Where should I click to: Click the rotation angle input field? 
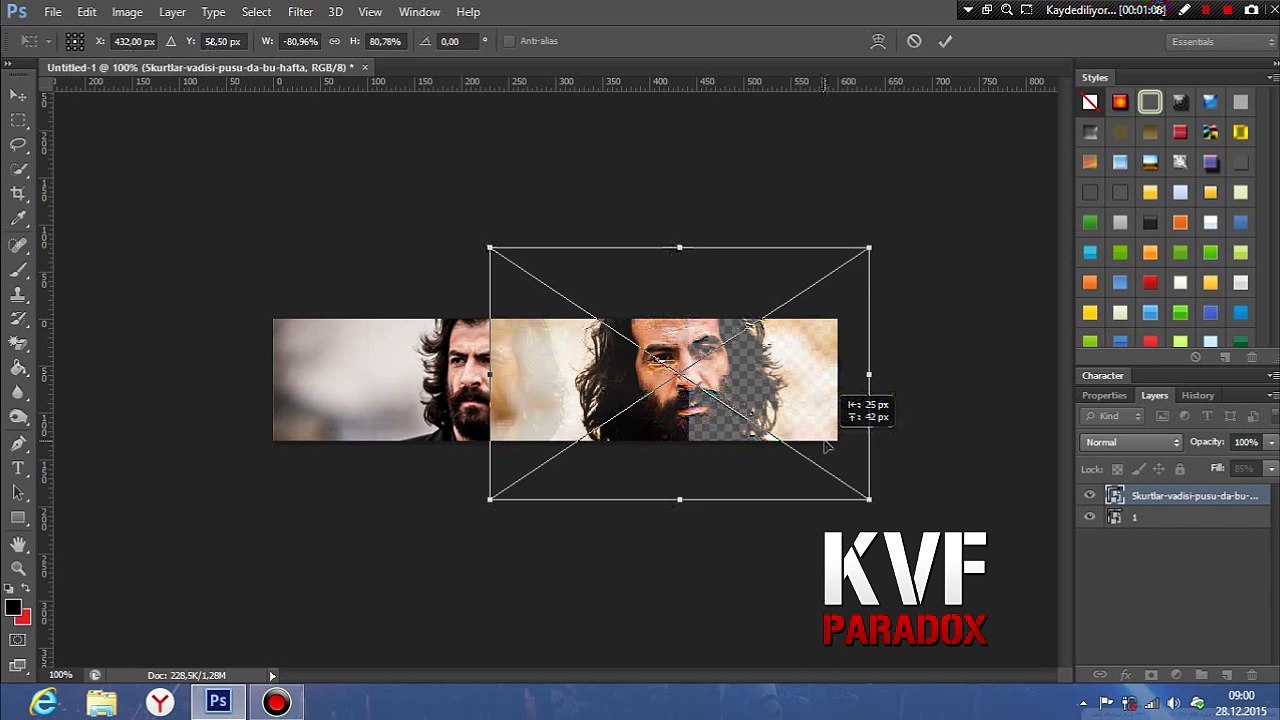pos(458,41)
